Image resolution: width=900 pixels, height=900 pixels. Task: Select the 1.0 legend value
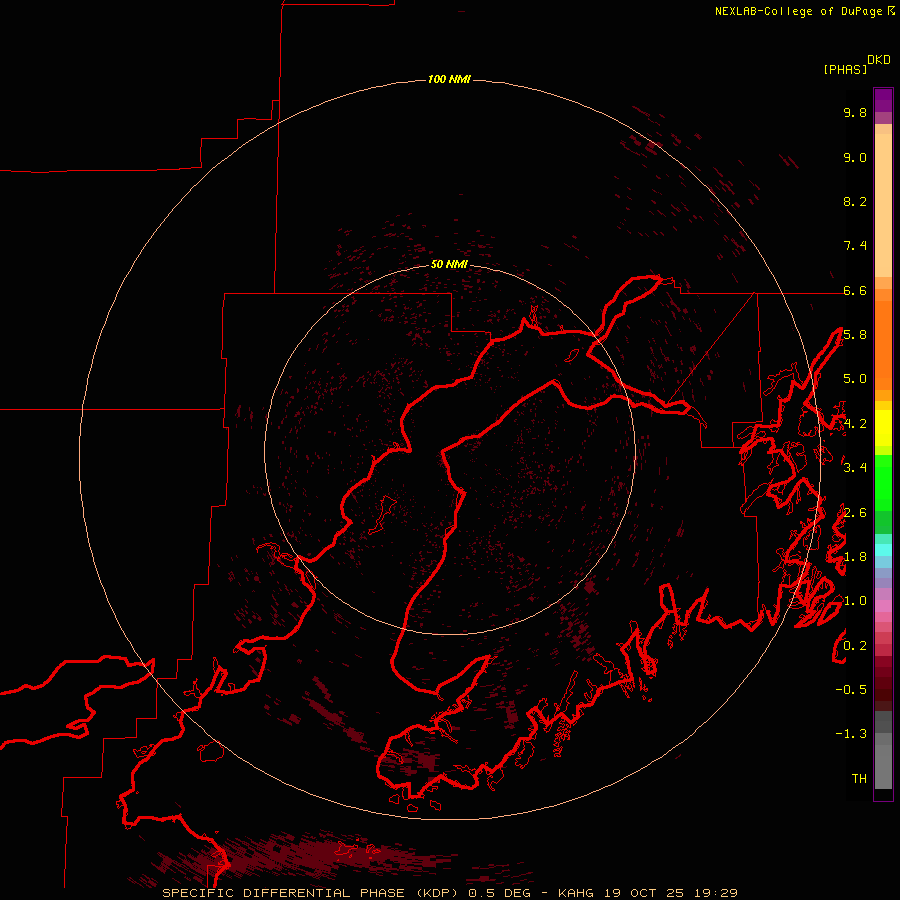tap(855, 601)
